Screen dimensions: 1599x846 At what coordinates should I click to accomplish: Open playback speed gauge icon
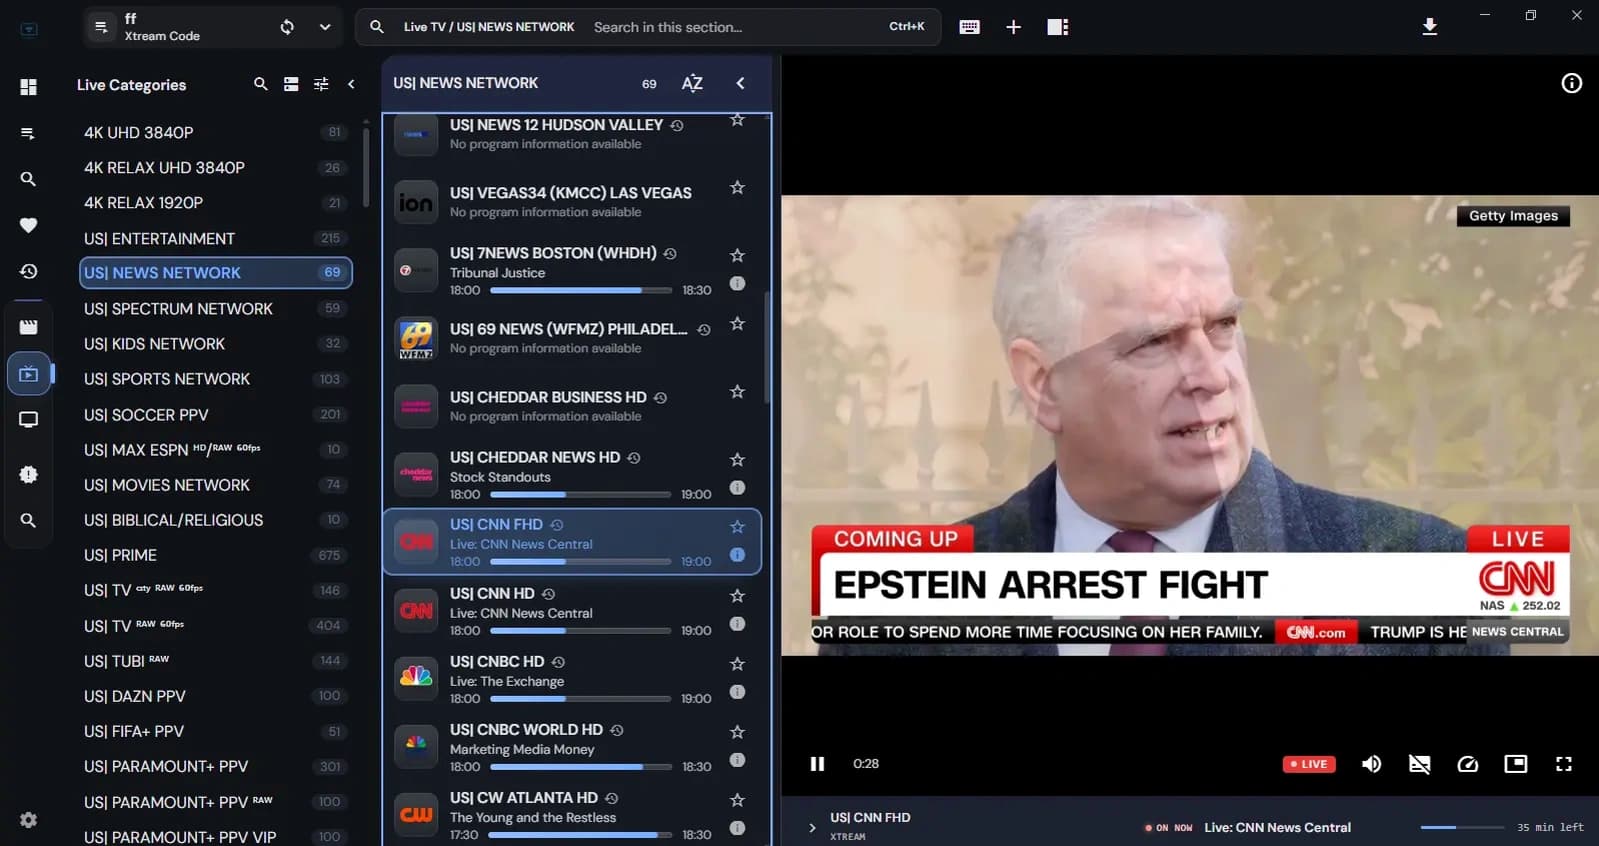[1467, 764]
